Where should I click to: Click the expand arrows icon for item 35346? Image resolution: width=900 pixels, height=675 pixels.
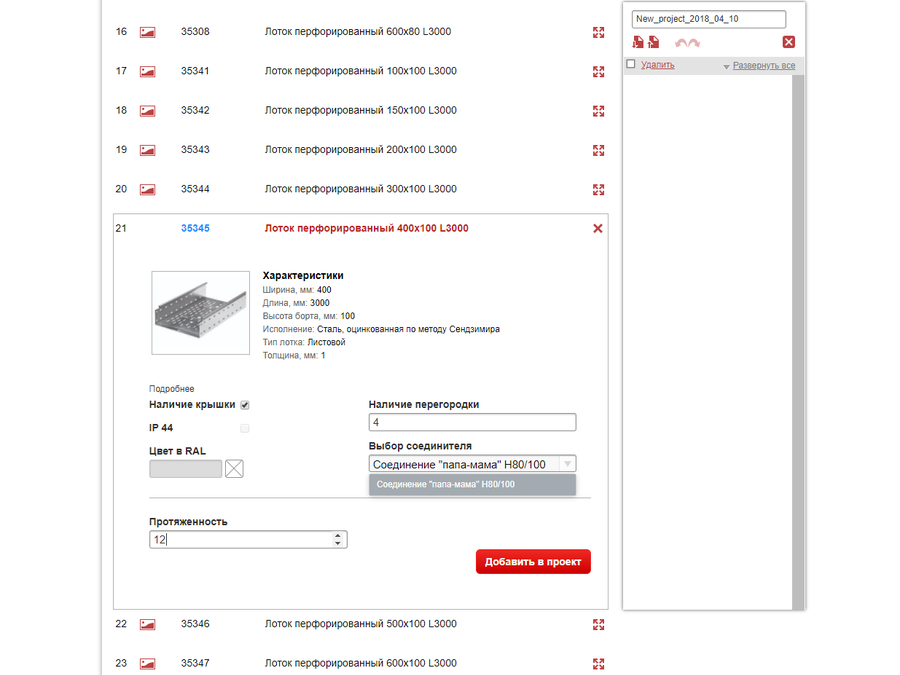(598, 624)
